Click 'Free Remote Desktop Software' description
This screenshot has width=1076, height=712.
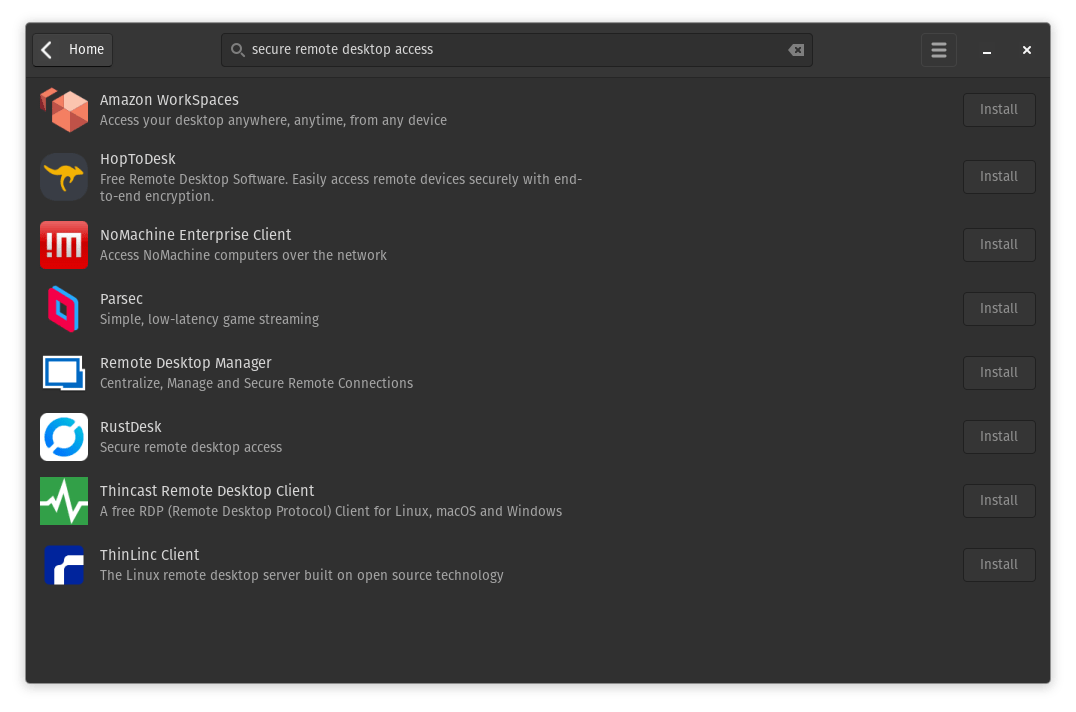click(x=341, y=188)
